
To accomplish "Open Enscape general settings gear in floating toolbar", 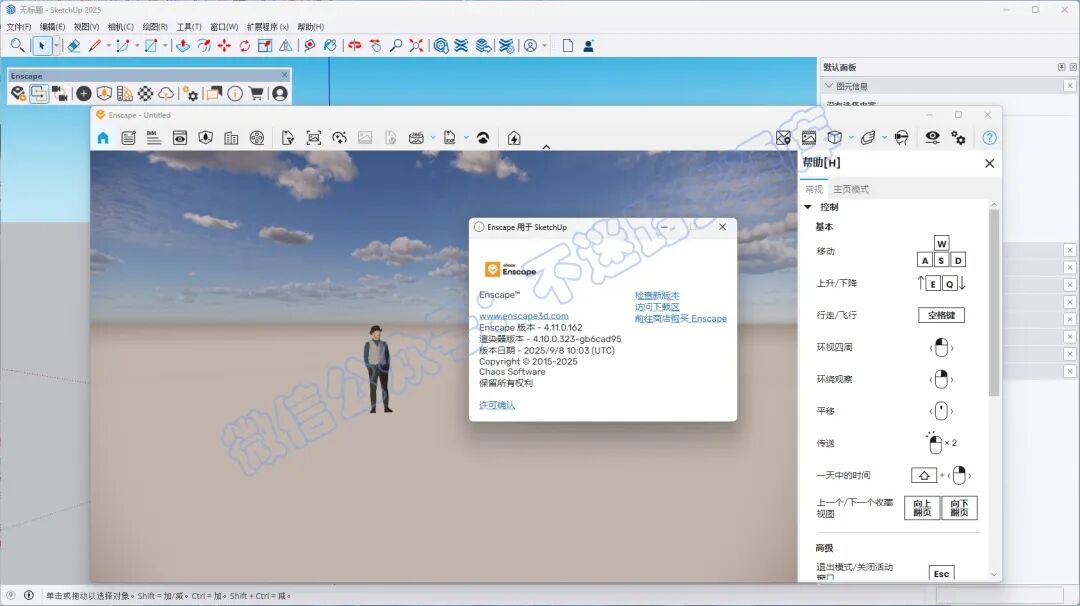I will click(191, 94).
